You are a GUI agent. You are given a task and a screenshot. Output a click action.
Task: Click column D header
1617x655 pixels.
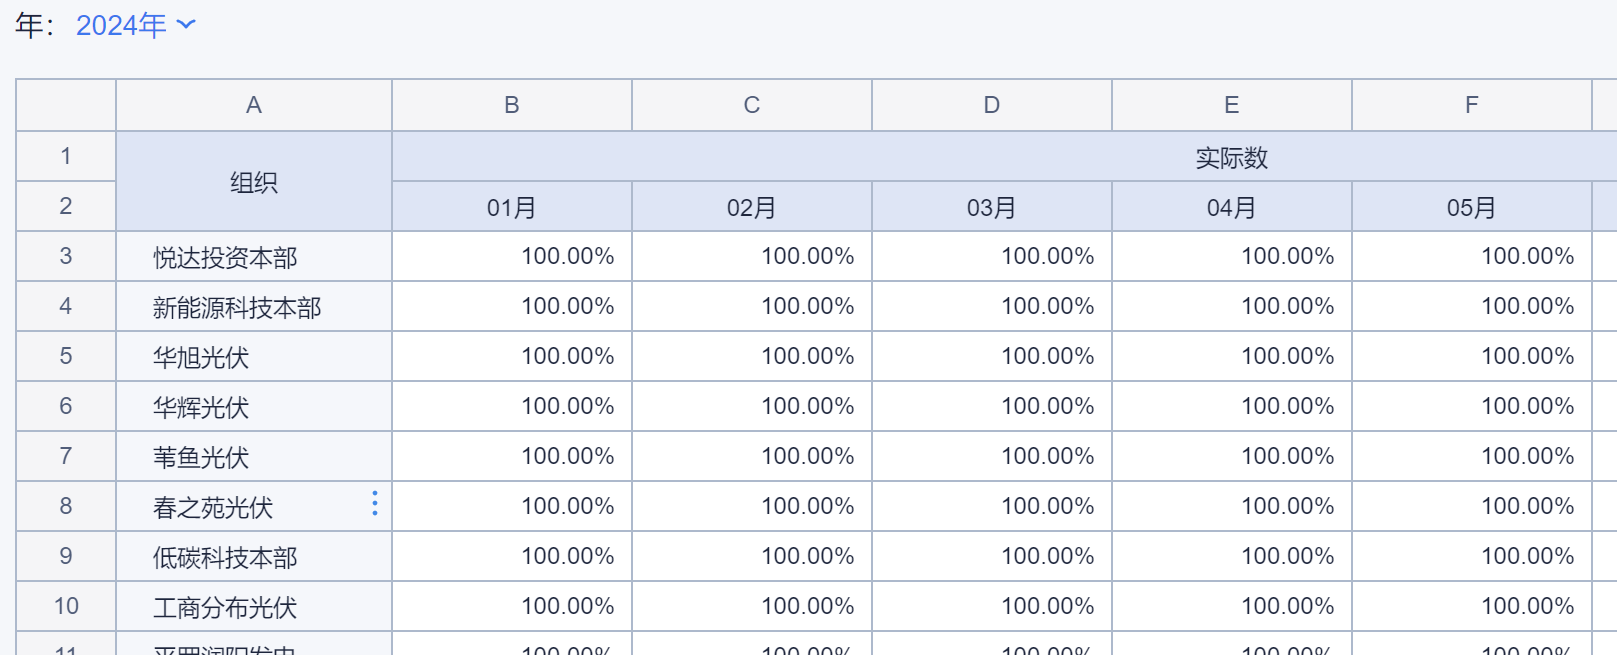click(x=992, y=105)
